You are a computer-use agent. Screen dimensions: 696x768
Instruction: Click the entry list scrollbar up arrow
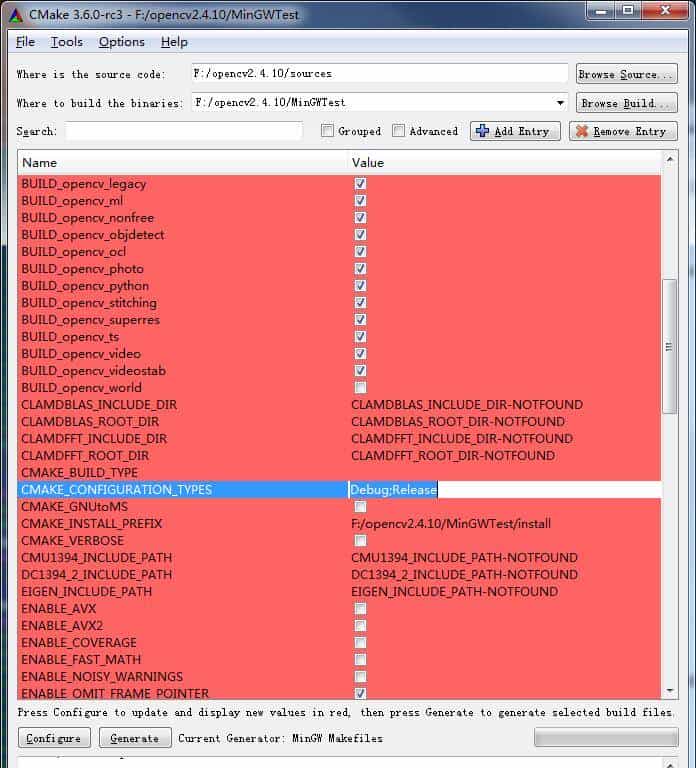click(670, 160)
